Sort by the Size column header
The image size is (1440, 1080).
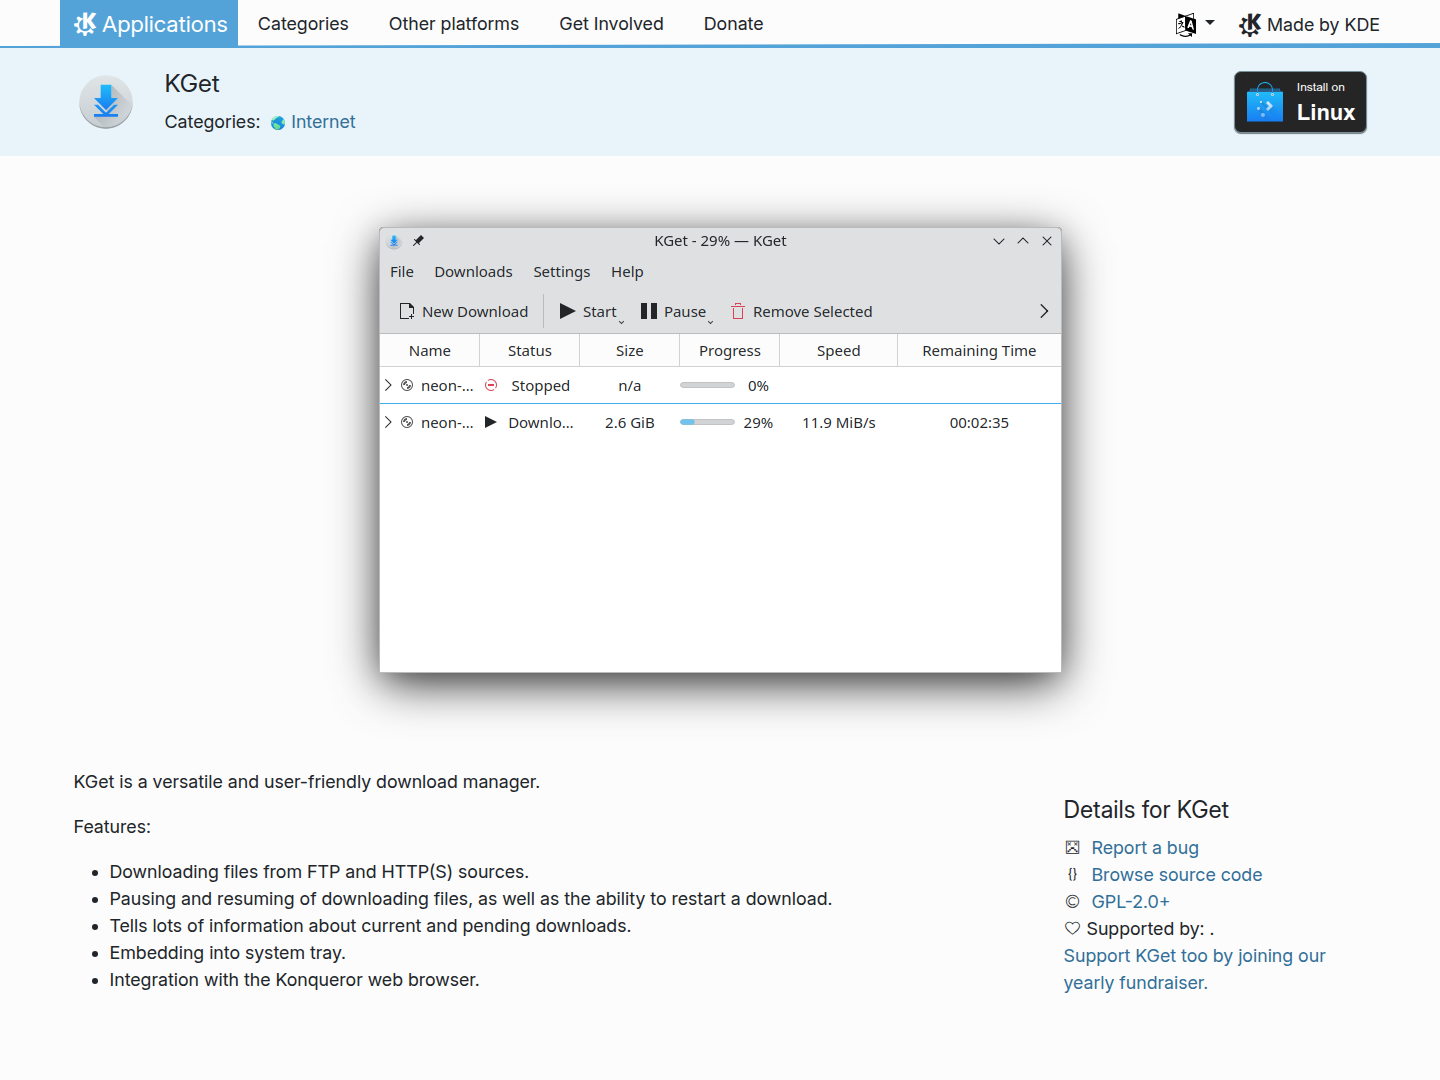pos(630,351)
